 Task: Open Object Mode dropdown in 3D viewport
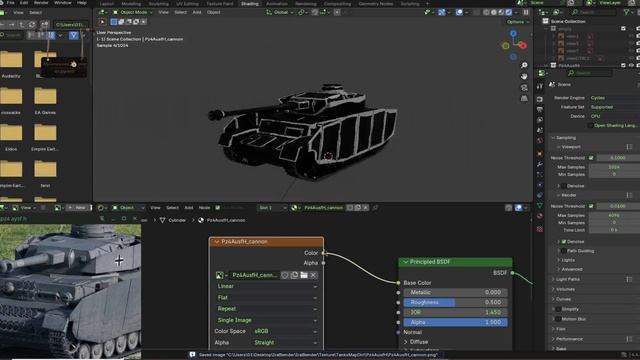pyautogui.click(x=133, y=12)
